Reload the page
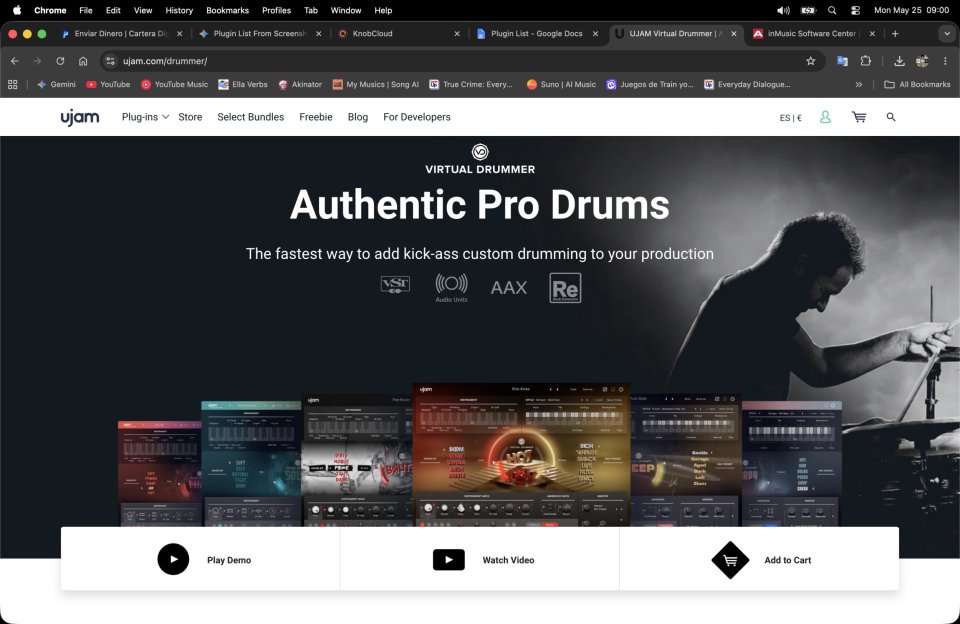The width and height of the screenshot is (960, 624). pyautogui.click(x=60, y=61)
